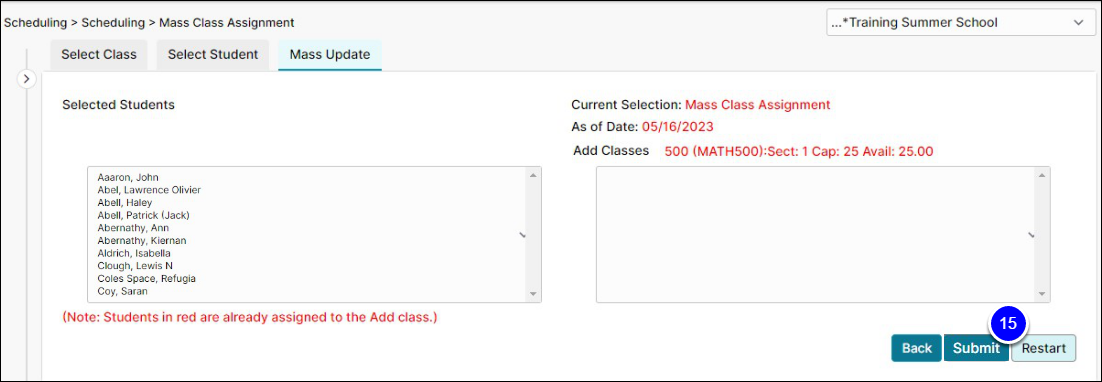Select Abel, Lawrence Olivier in list
The height and width of the screenshot is (382, 1102).
coord(150,190)
